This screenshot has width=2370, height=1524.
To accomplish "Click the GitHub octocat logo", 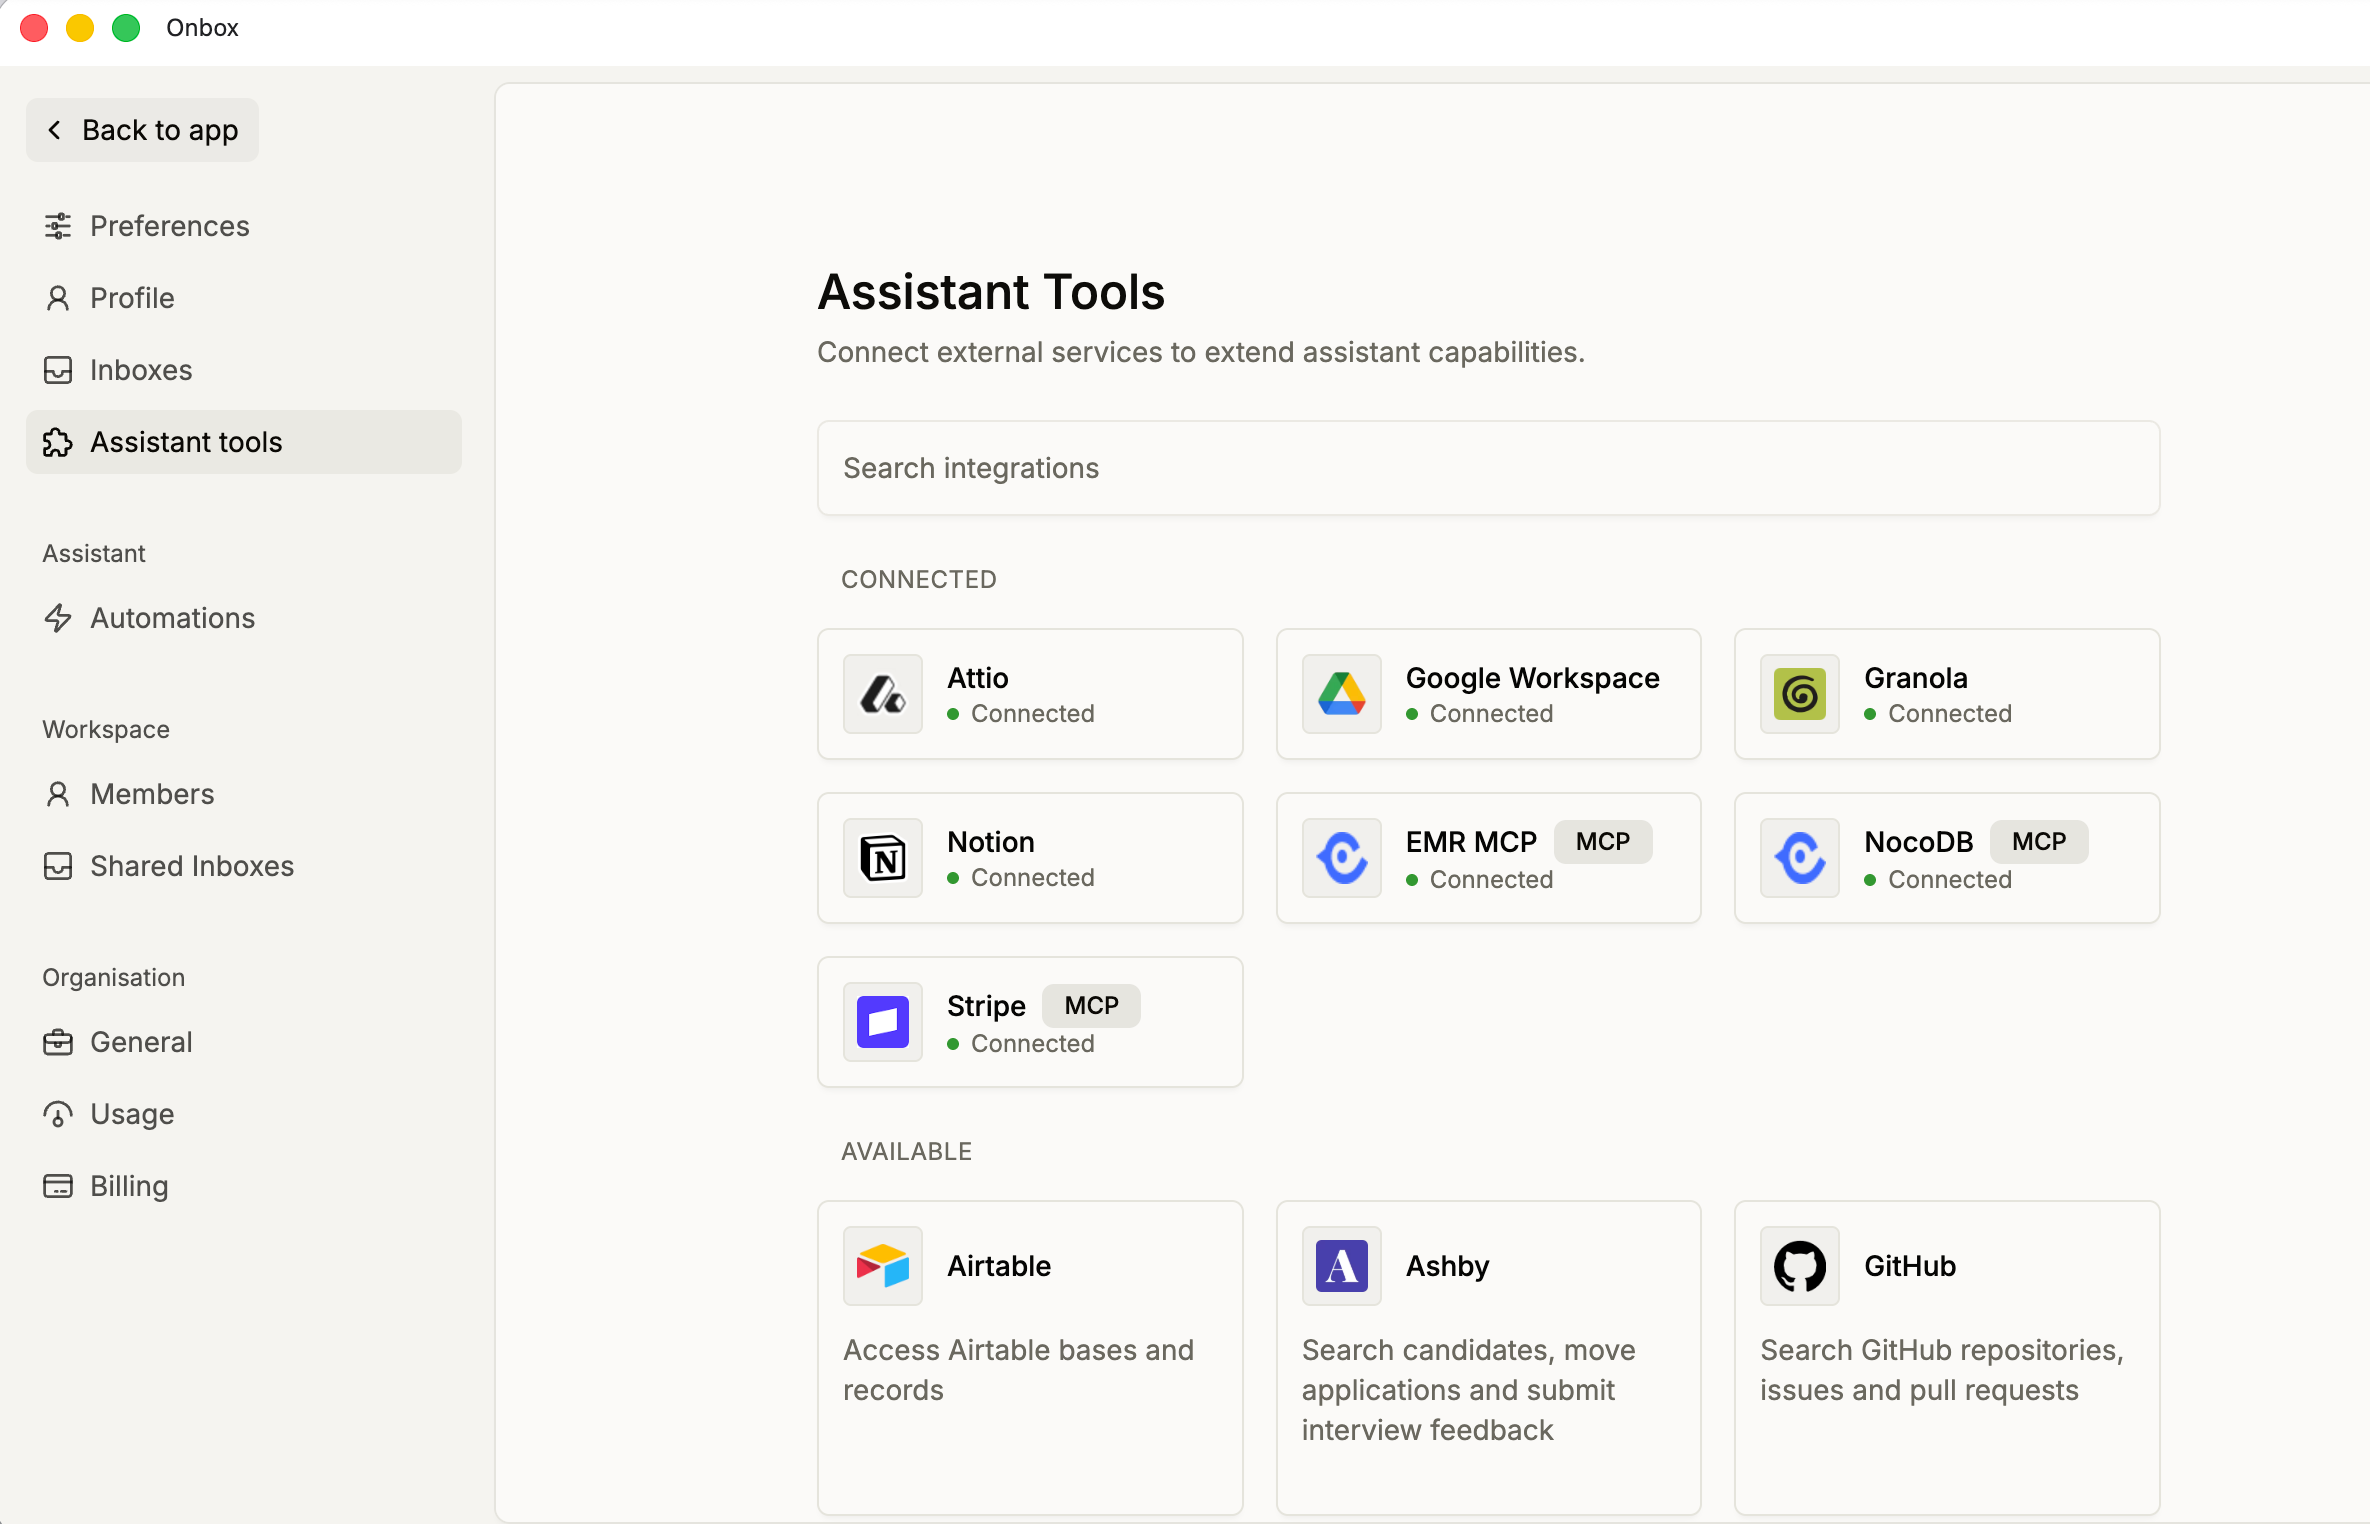I will 1800,1266.
